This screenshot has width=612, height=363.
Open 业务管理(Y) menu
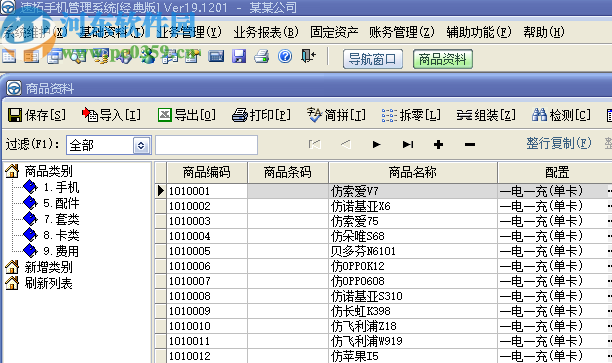tap(189, 32)
